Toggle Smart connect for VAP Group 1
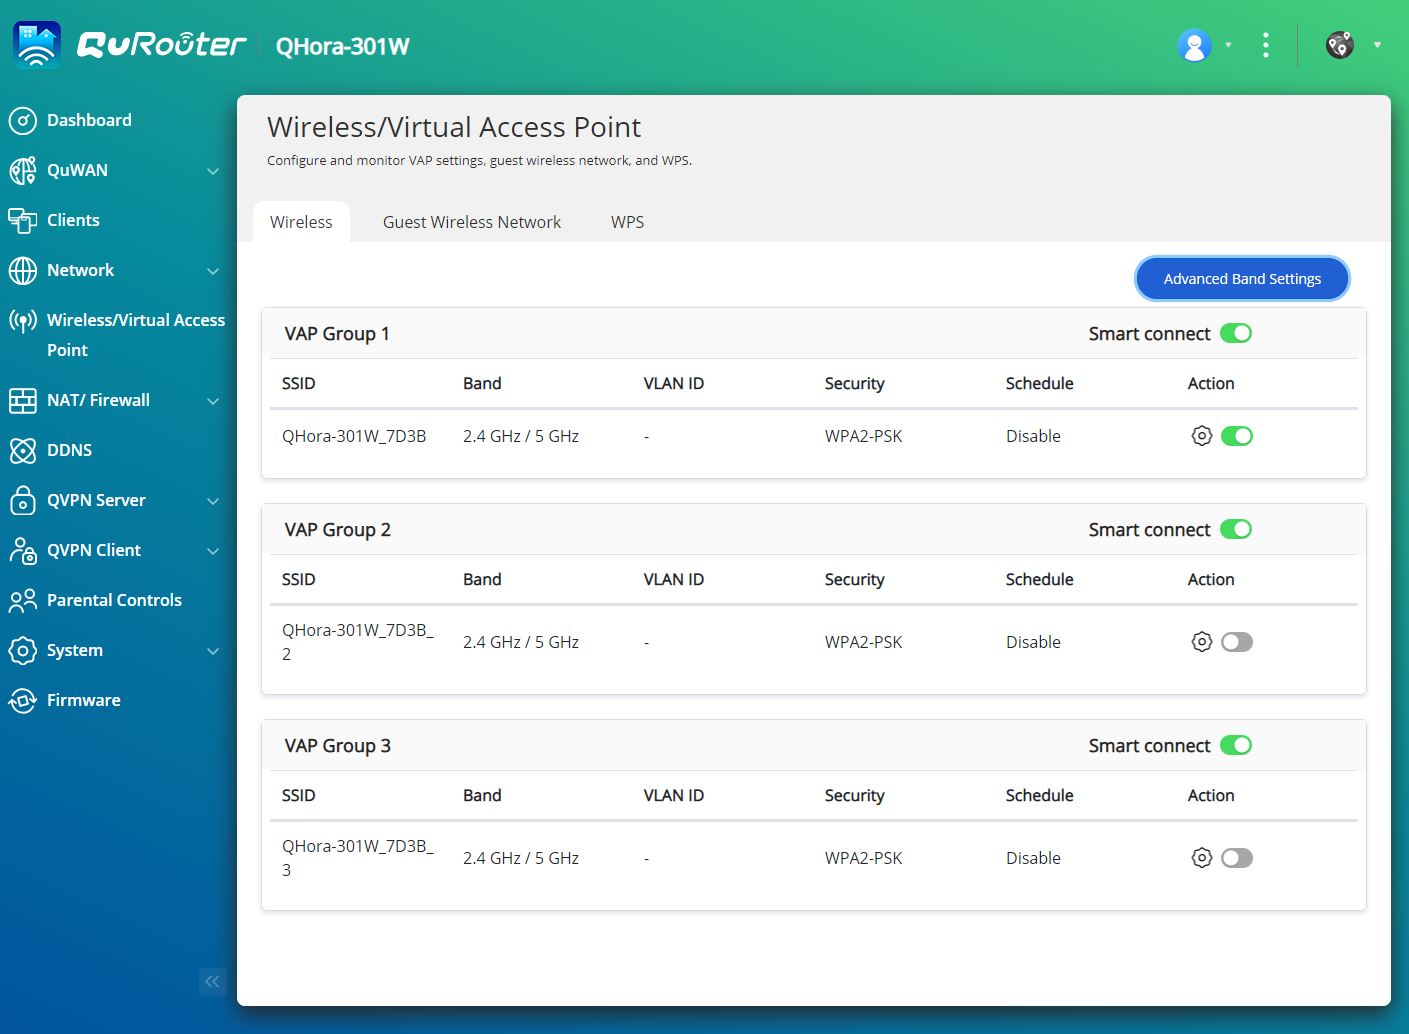The height and width of the screenshot is (1034, 1409). [x=1236, y=334]
